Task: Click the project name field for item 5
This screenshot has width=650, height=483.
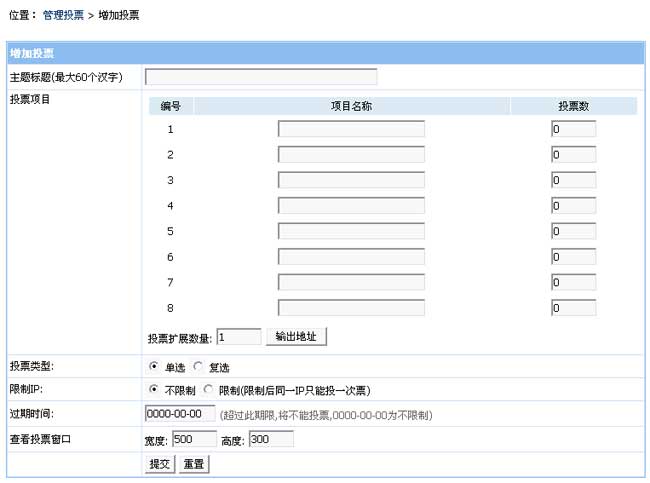Action: point(351,231)
